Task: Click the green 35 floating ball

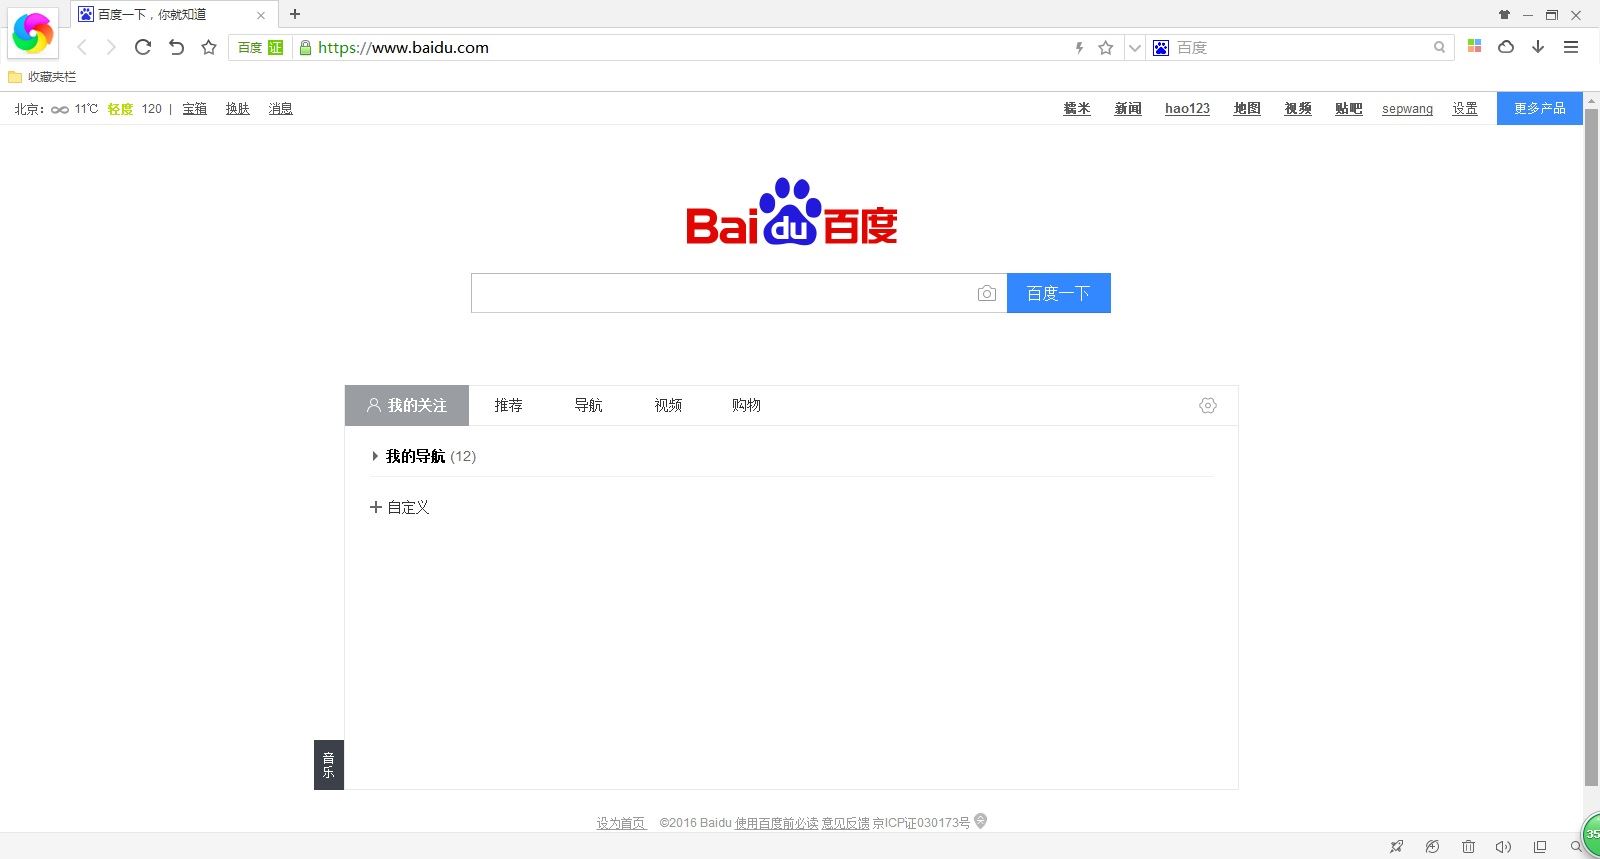Action: [x=1592, y=836]
